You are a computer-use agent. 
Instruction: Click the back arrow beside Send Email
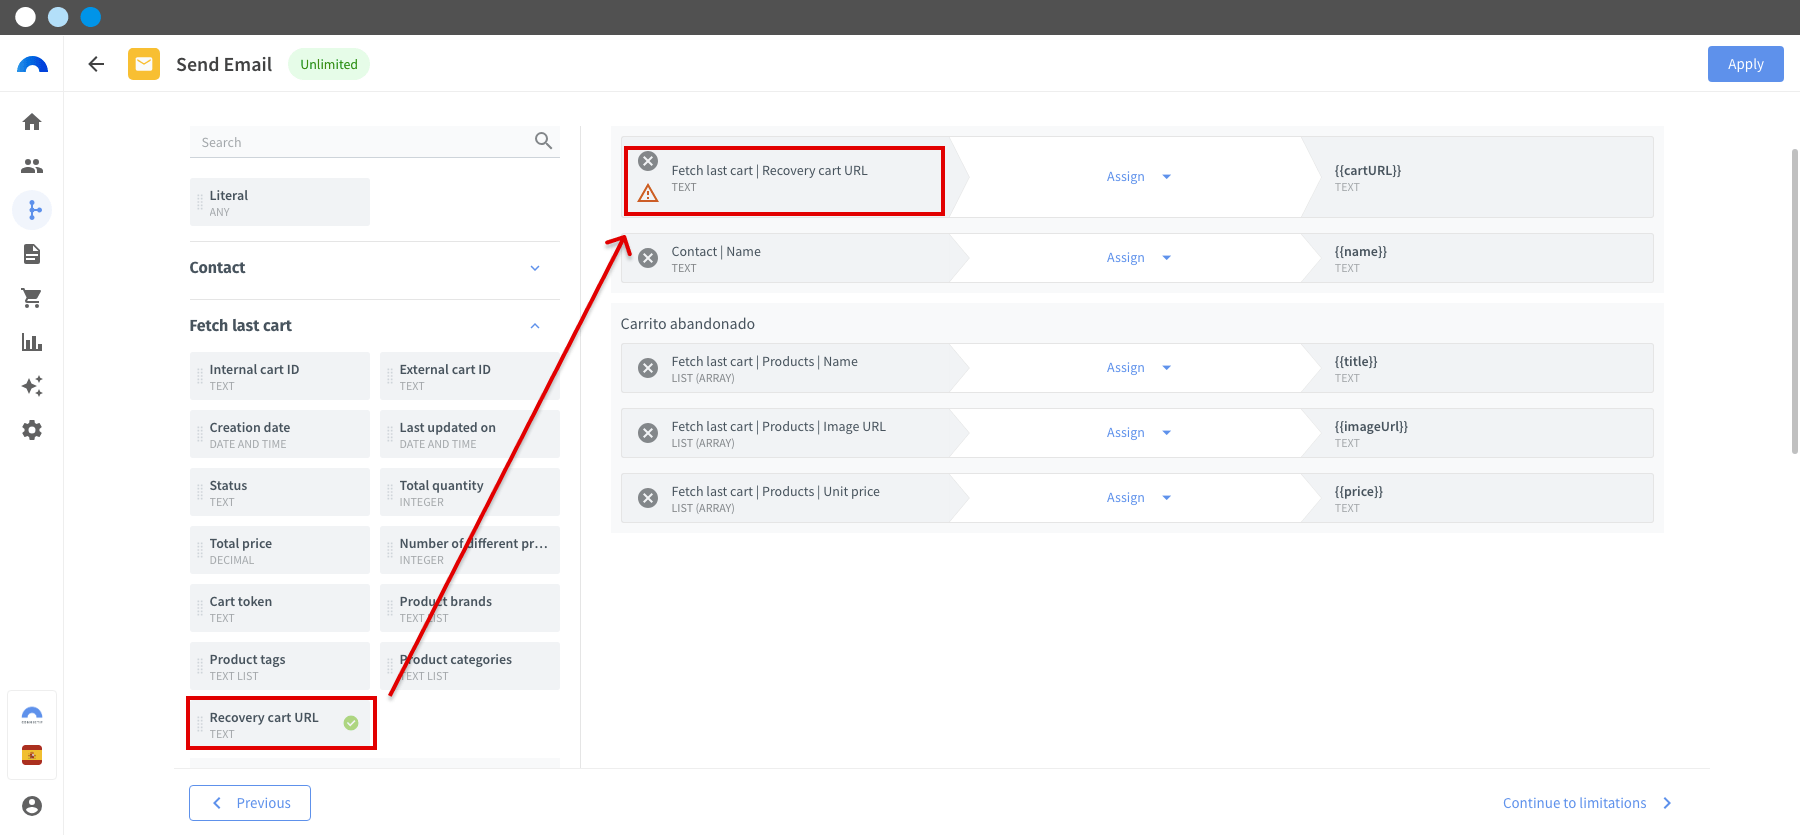coord(96,64)
